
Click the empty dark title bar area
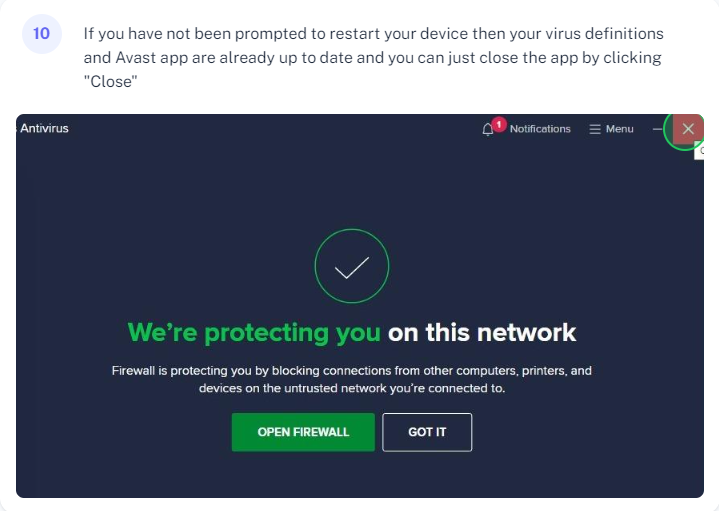pos(275,129)
